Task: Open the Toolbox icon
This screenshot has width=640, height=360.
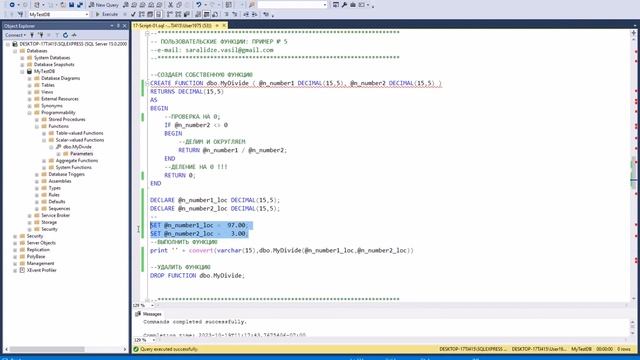Action: [353, 5]
